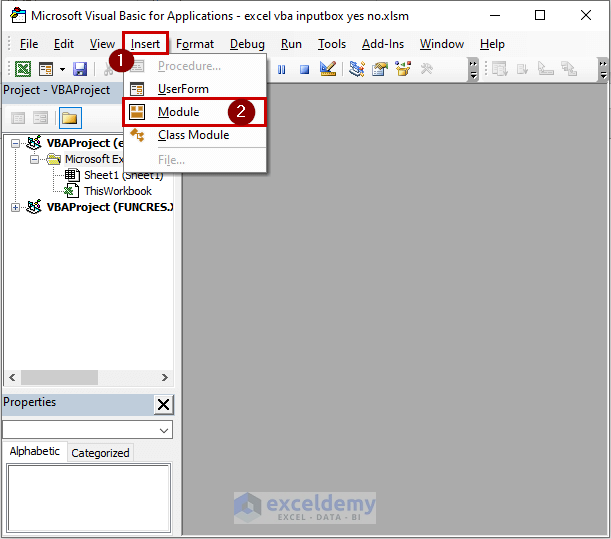The height and width of the screenshot is (539, 611).
Task: Click the Toolbox wrench icon
Action: click(427, 69)
